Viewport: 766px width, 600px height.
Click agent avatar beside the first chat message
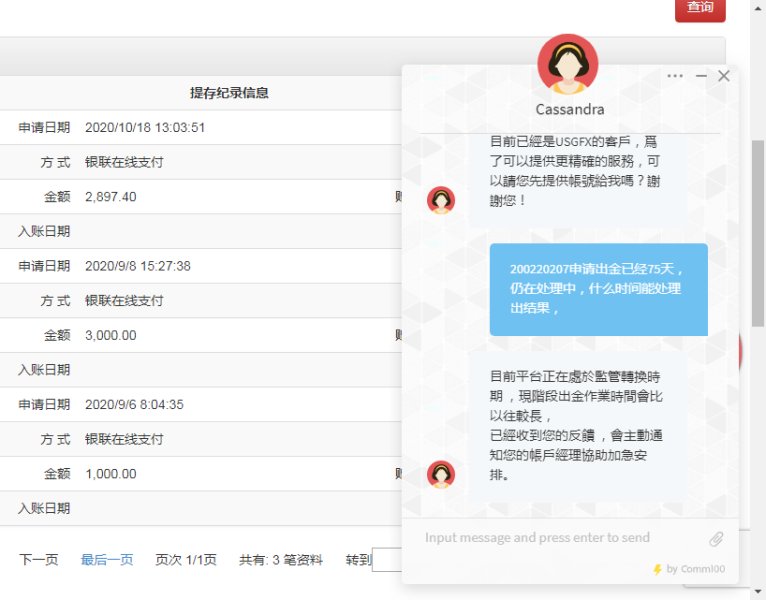click(440, 200)
